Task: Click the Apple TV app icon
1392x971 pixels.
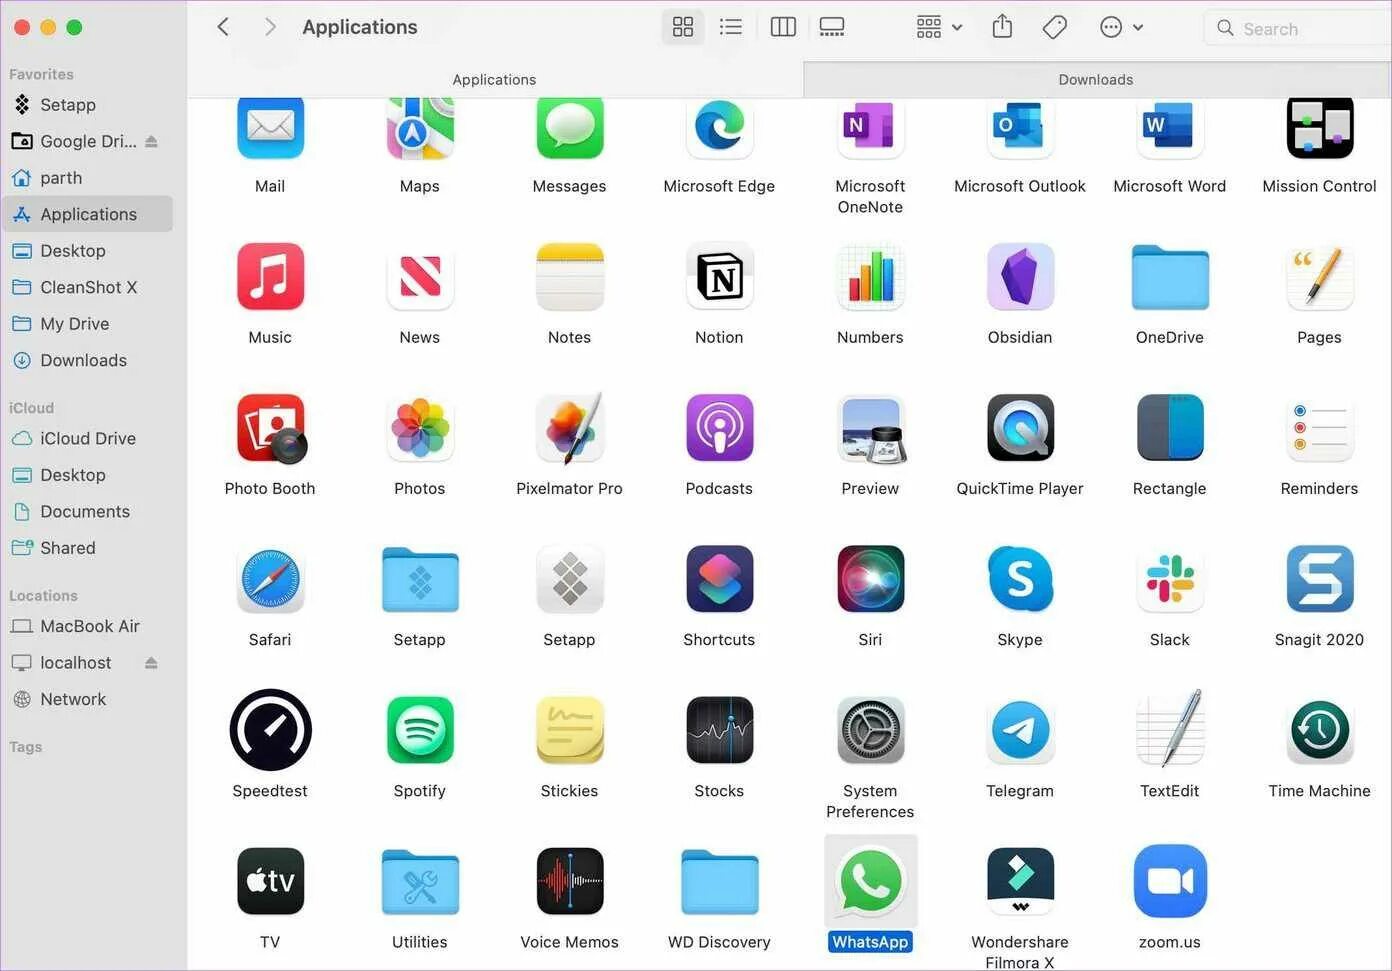Action: click(x=270, y=881)
